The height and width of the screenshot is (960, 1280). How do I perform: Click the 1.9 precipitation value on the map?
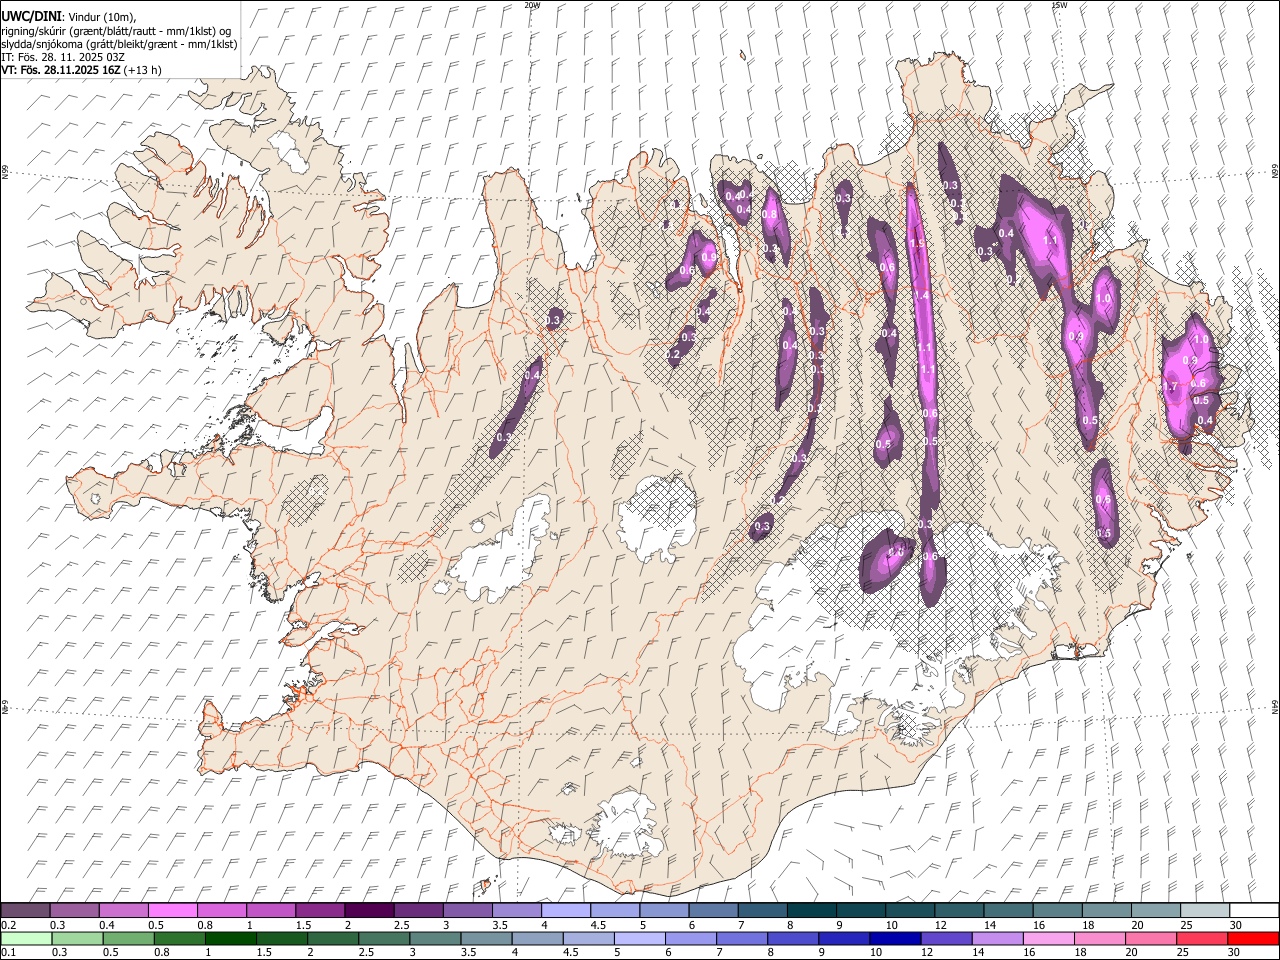(x=916, y=243)
